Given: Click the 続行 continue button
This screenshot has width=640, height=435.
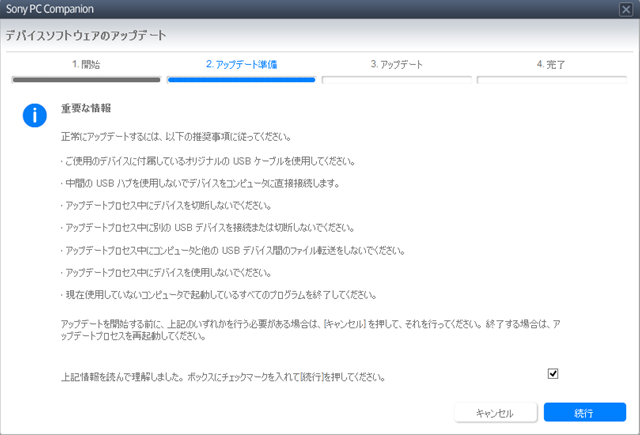Looking at the screenshot, I should (x=584, y=413).
